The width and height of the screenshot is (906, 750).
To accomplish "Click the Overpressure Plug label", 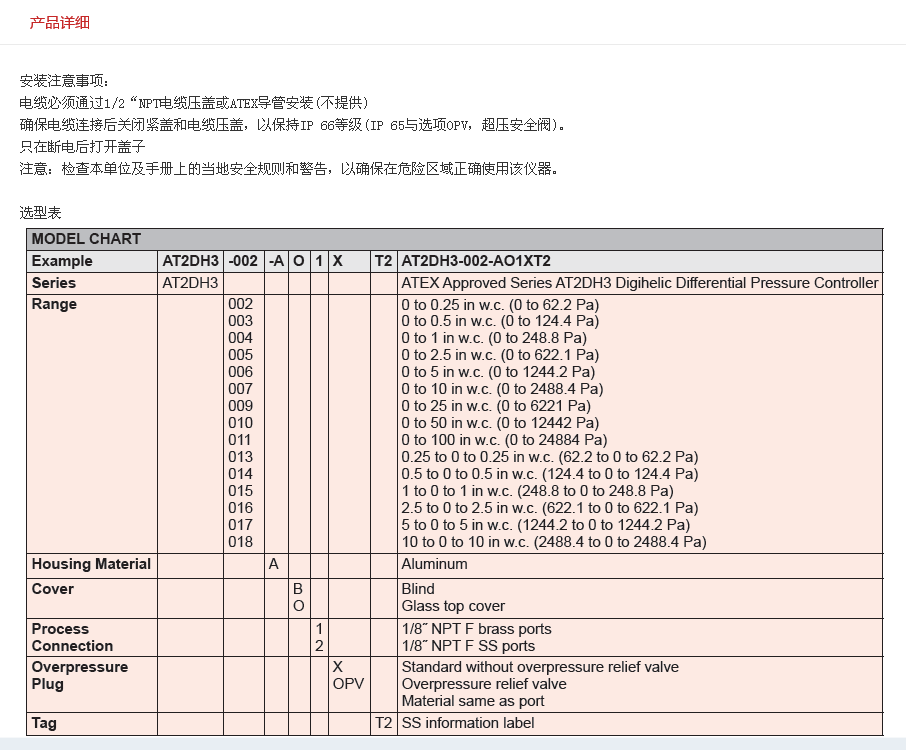I will [80, 675].
